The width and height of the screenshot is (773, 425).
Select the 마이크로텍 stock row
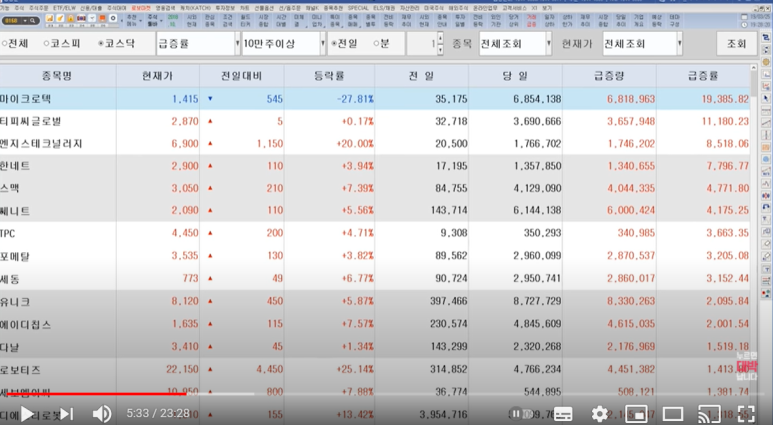pos(375,99)
